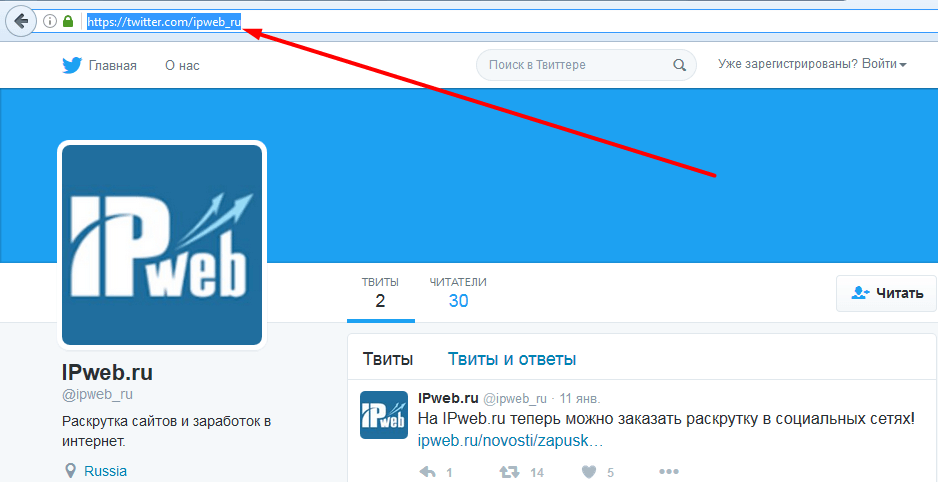This screenshot has height=482, width=938.
Task: Click the large IPweb profile picture
Action: (x=162, y=244)
